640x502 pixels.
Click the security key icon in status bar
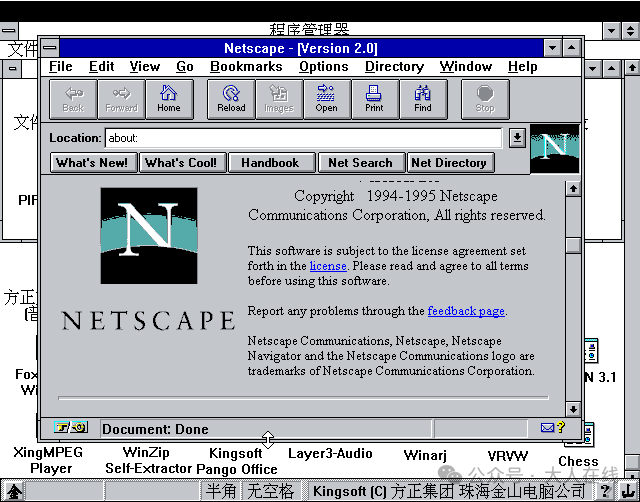tap(71, 428)
